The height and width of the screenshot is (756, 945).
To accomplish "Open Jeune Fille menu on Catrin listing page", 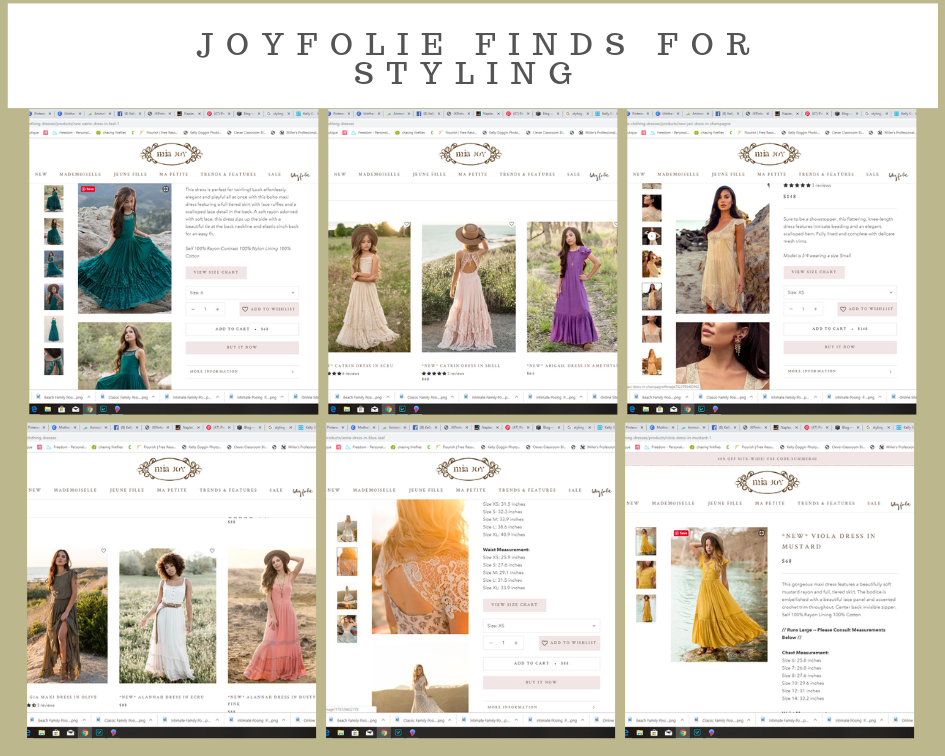I will pos(429,174).
